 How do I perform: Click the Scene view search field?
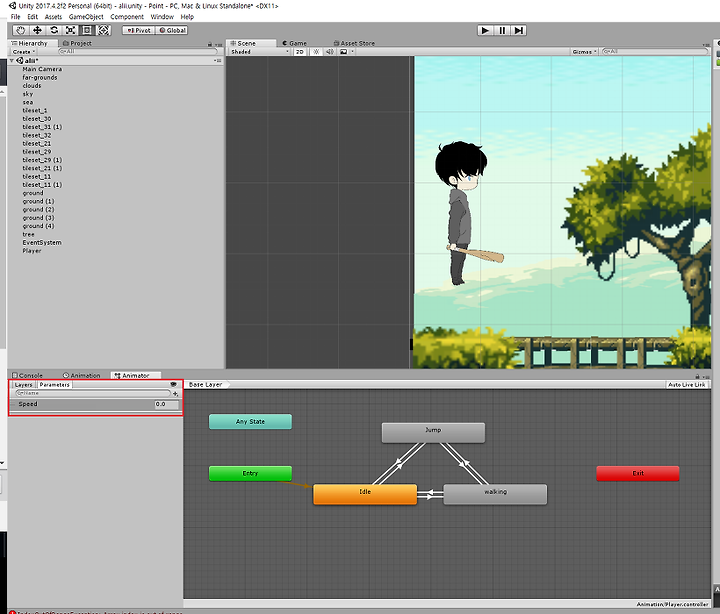tap(655, 52)
